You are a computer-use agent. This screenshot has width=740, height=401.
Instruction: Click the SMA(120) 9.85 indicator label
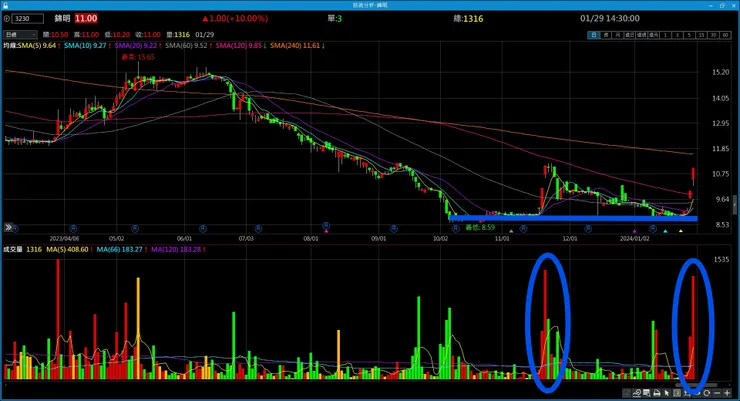238,46
